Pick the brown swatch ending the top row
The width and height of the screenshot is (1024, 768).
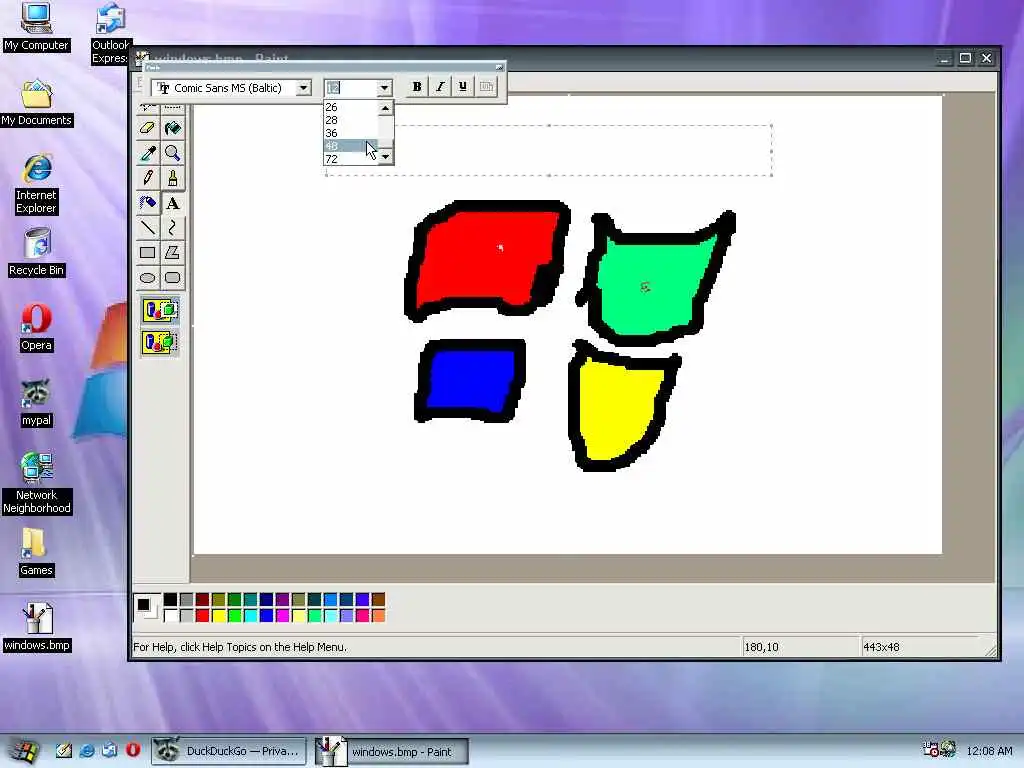point(379,600)
